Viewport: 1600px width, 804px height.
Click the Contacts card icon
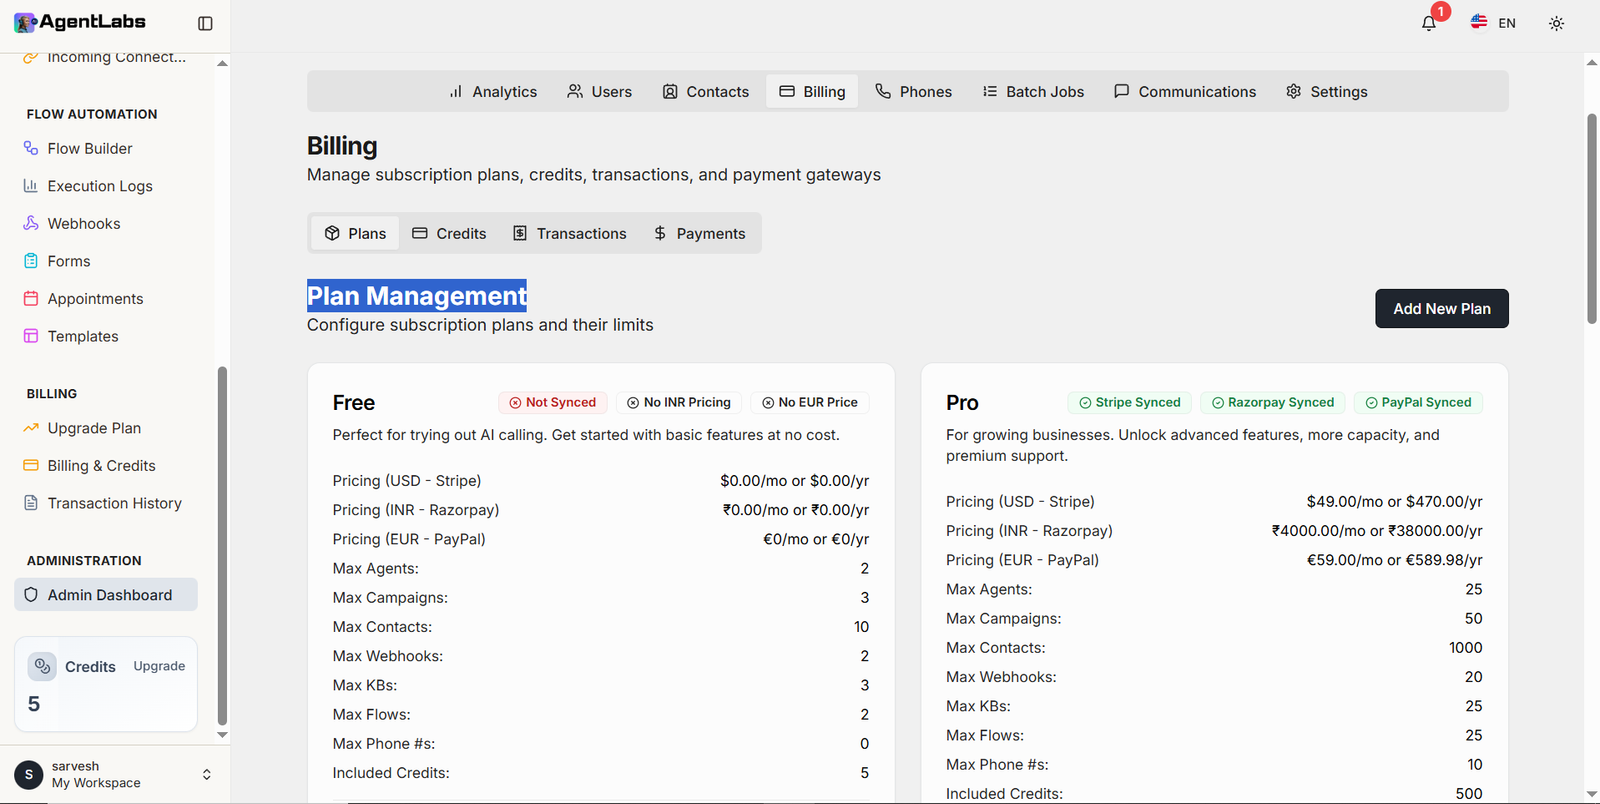pos(670,91)
